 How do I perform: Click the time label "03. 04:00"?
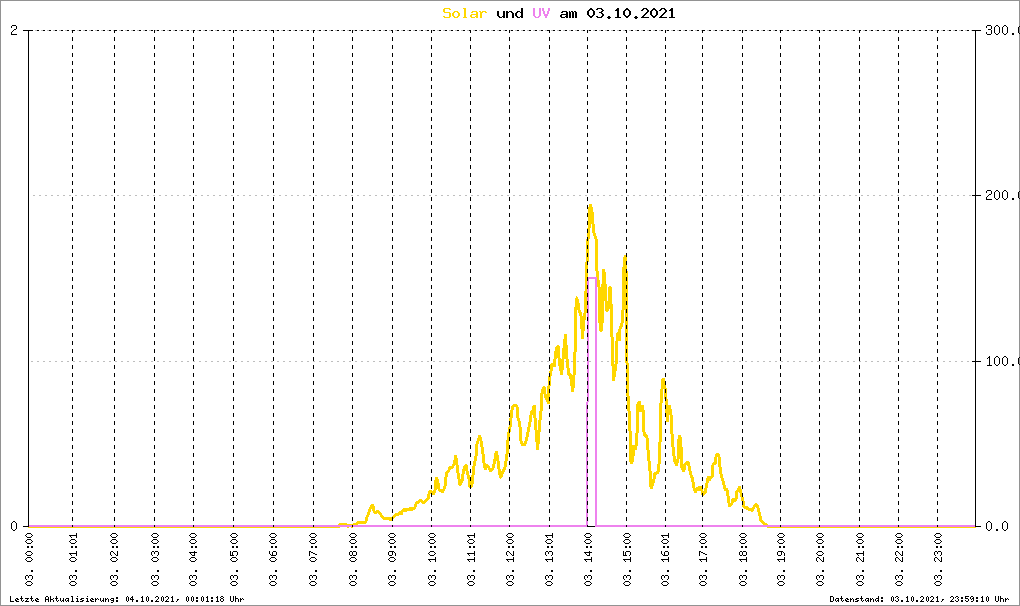[193, 560]
